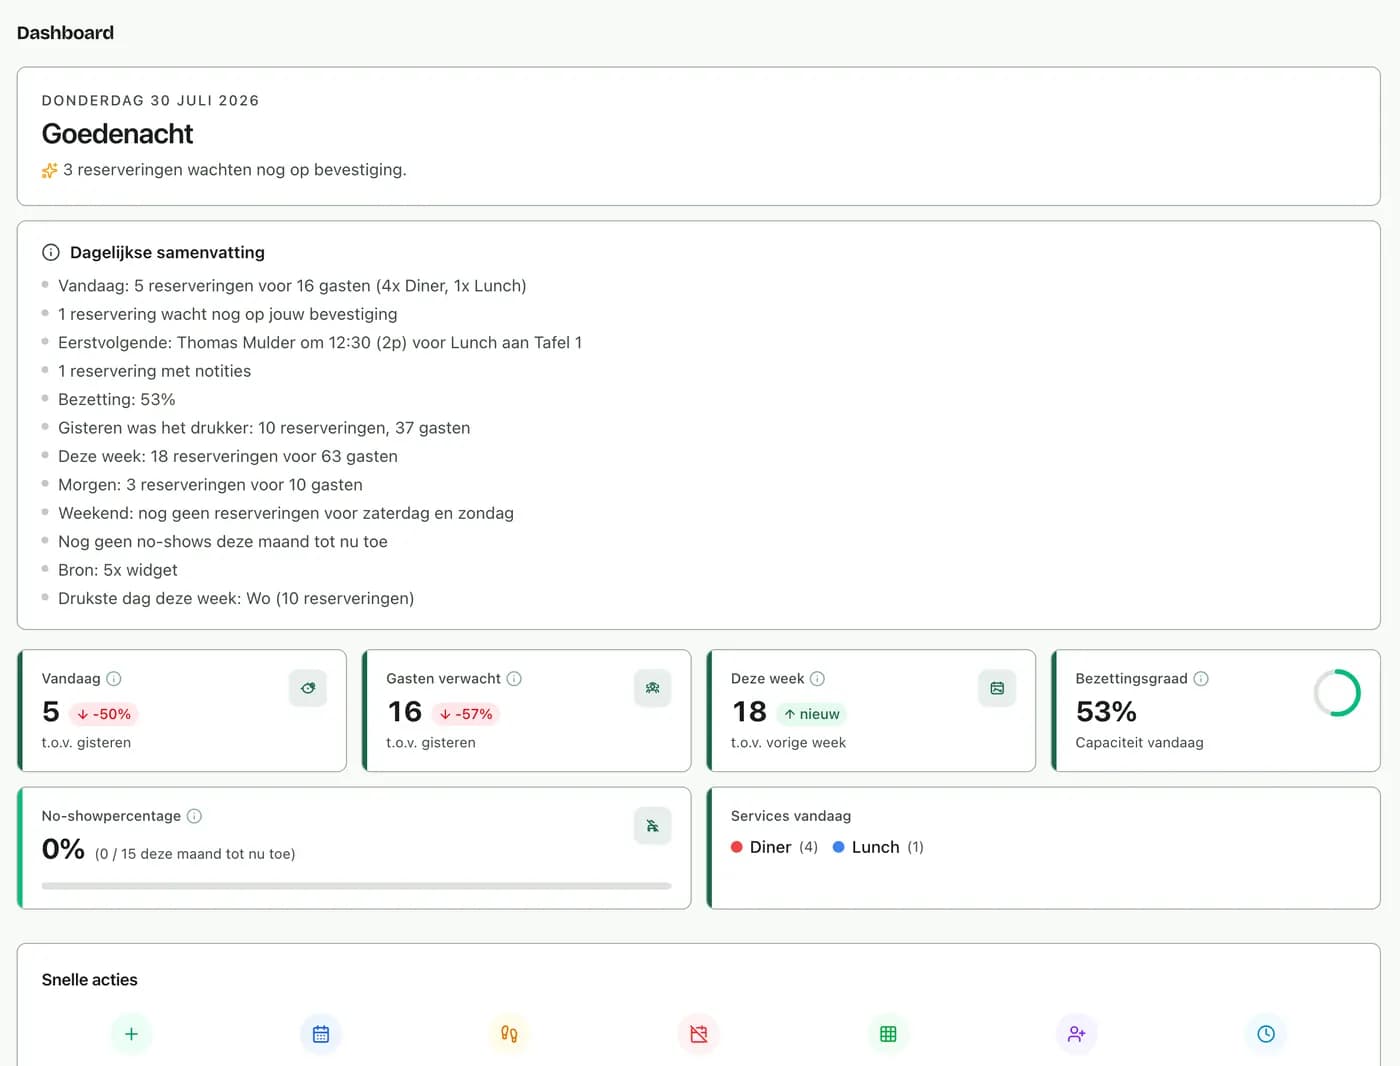Click the number 18 in Deze week card
This screenshot has height=1066, width=1400.
[x=749, y=712]
